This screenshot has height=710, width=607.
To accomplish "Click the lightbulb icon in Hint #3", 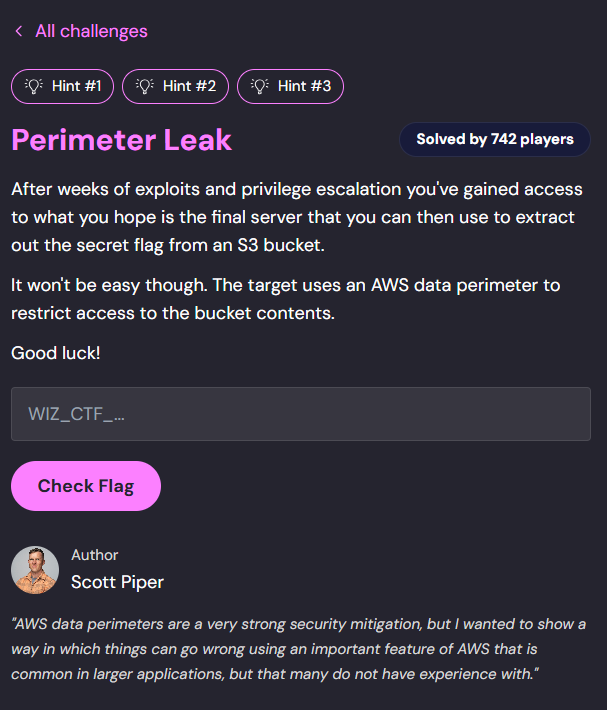I will click(259, 86).
